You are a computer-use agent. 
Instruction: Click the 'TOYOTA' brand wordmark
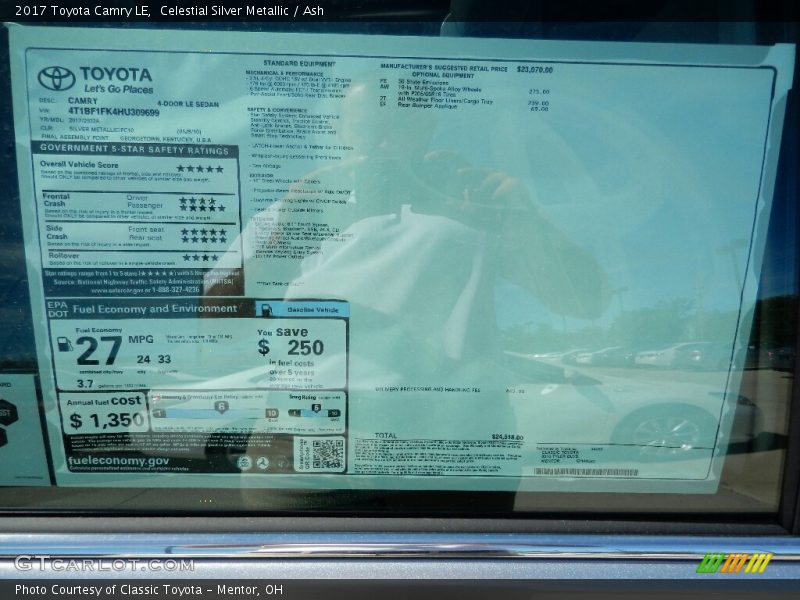116,74
